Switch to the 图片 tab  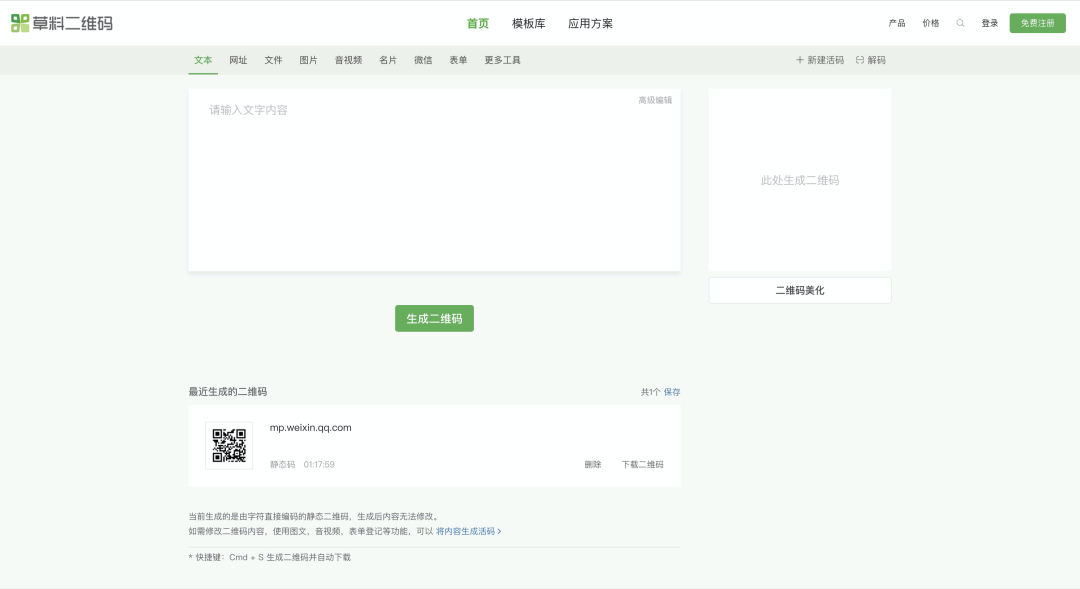[x=309, y=60]
